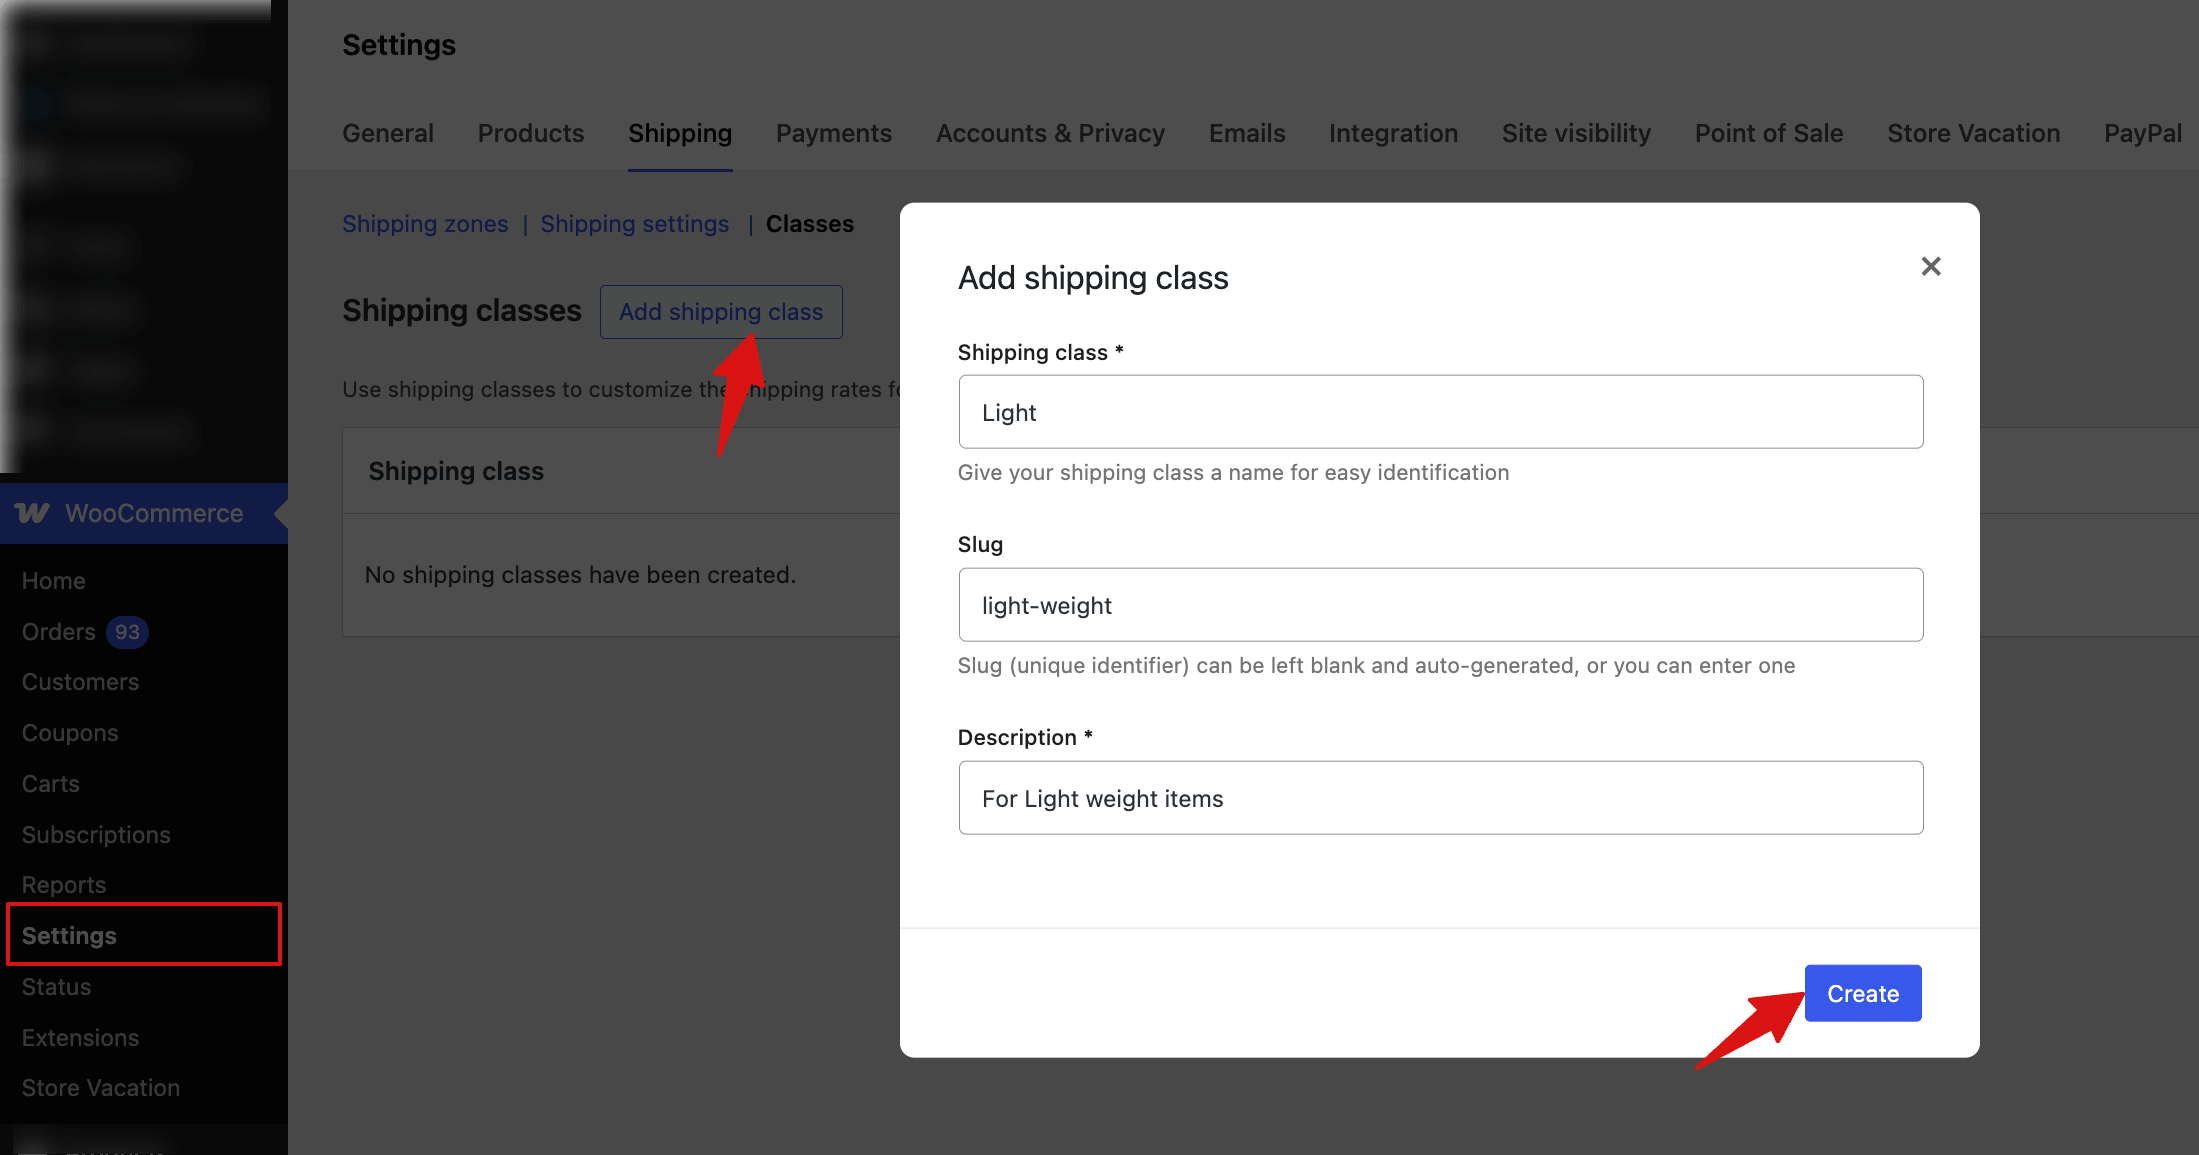This screenshot has height=1155, width=2199.
Task: Switch to the General settings tab
Action: click(x=388, y=133)
